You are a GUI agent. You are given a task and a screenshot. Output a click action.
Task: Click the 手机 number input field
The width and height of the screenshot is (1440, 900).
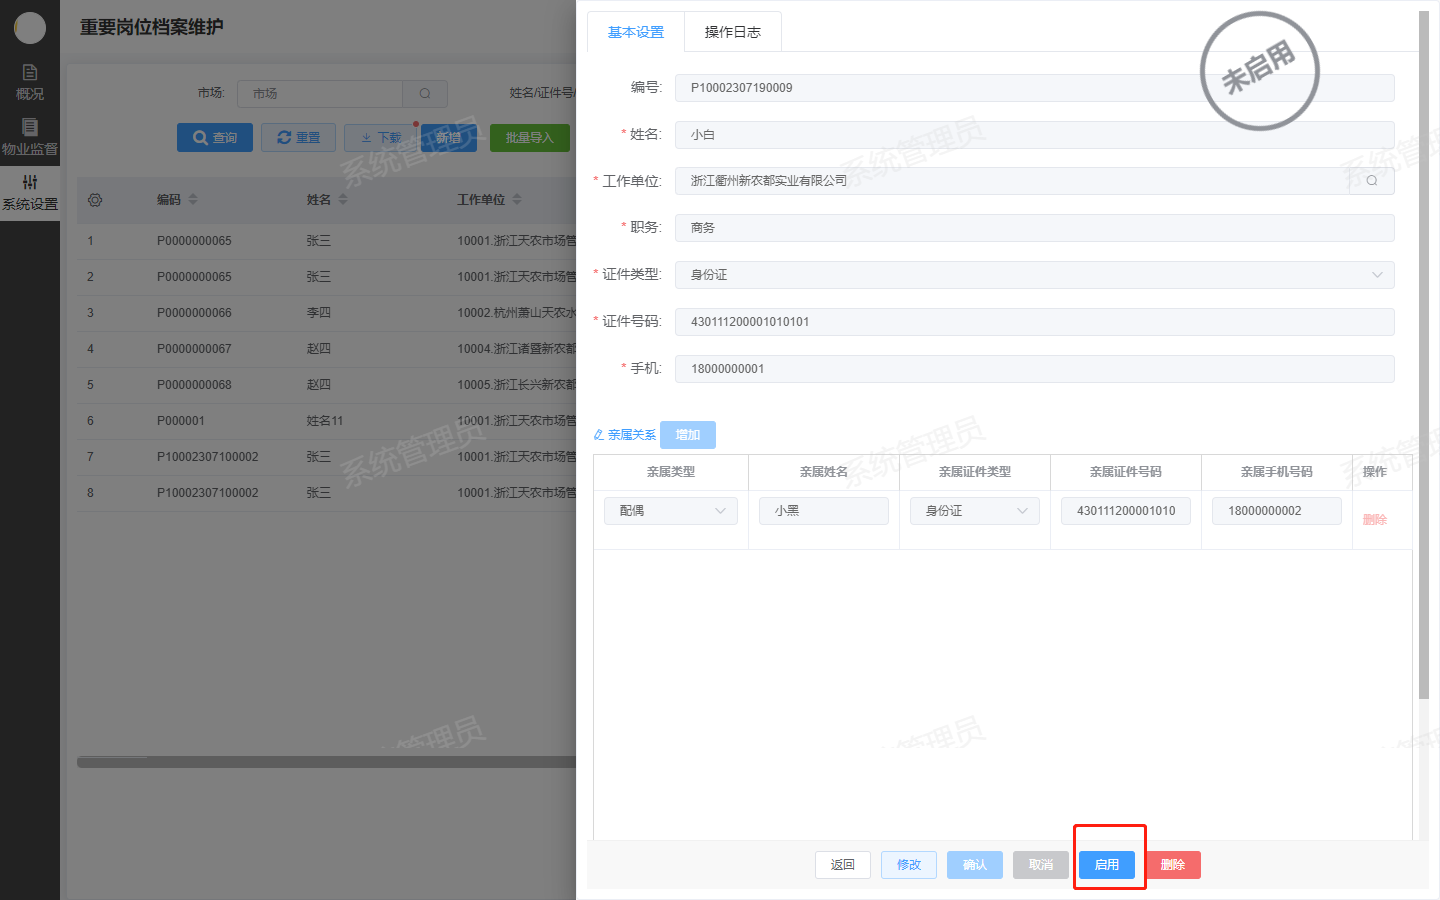click(1034, 369)
